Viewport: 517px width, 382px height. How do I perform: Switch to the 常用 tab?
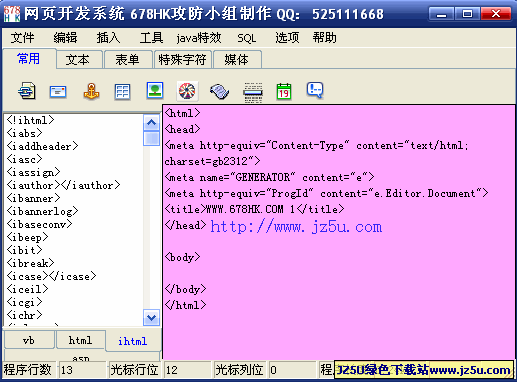[29, 59]
